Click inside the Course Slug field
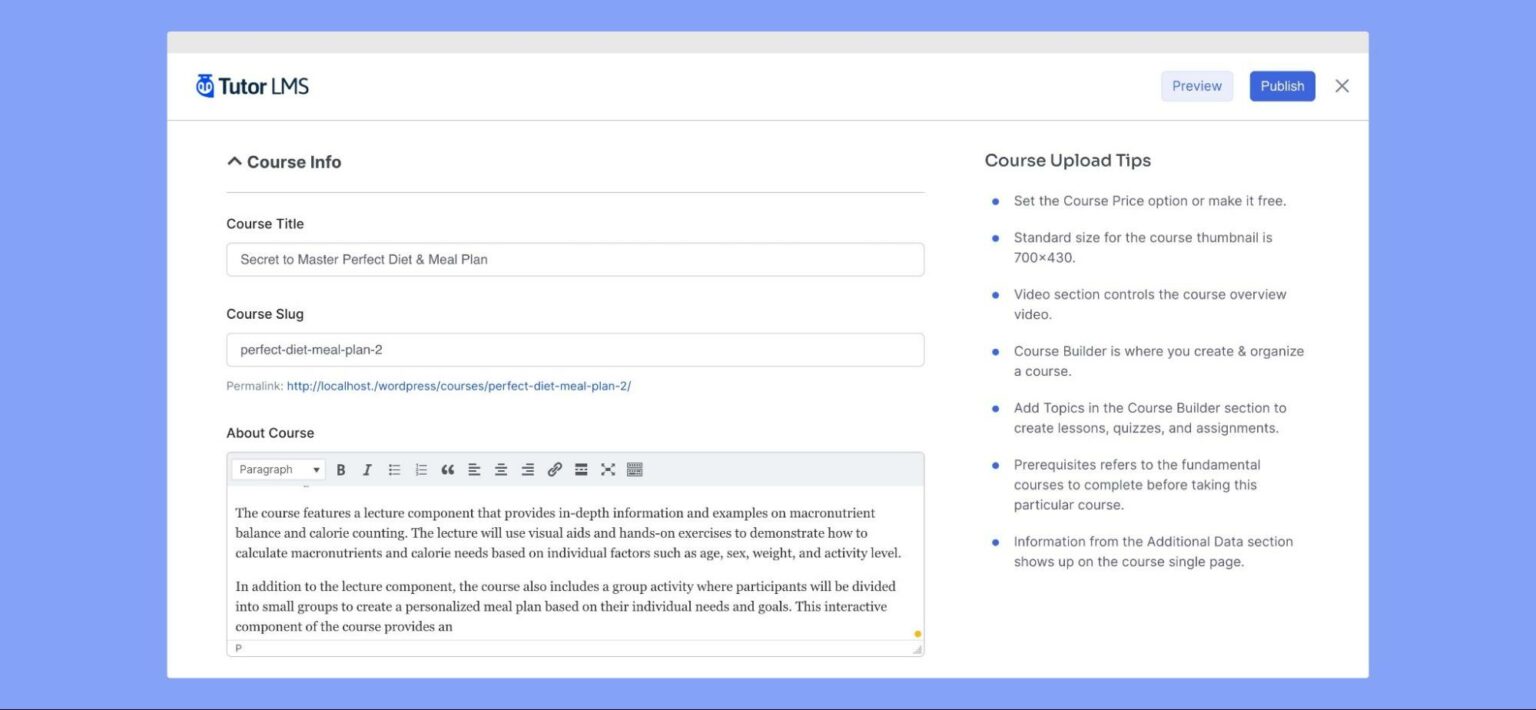The width and height of the screenshot is (1536, 710). pyautogui.click(x=575, y=349)
